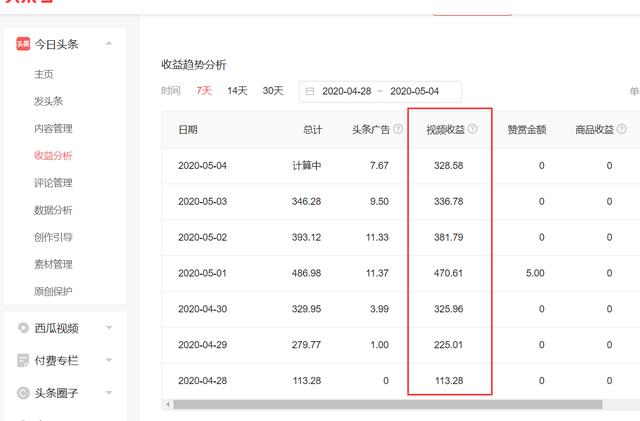The height and width of the screenshot is (421, 640).
Task: Click left arrow of horizontal scrollbar
Action: point(168,404)
